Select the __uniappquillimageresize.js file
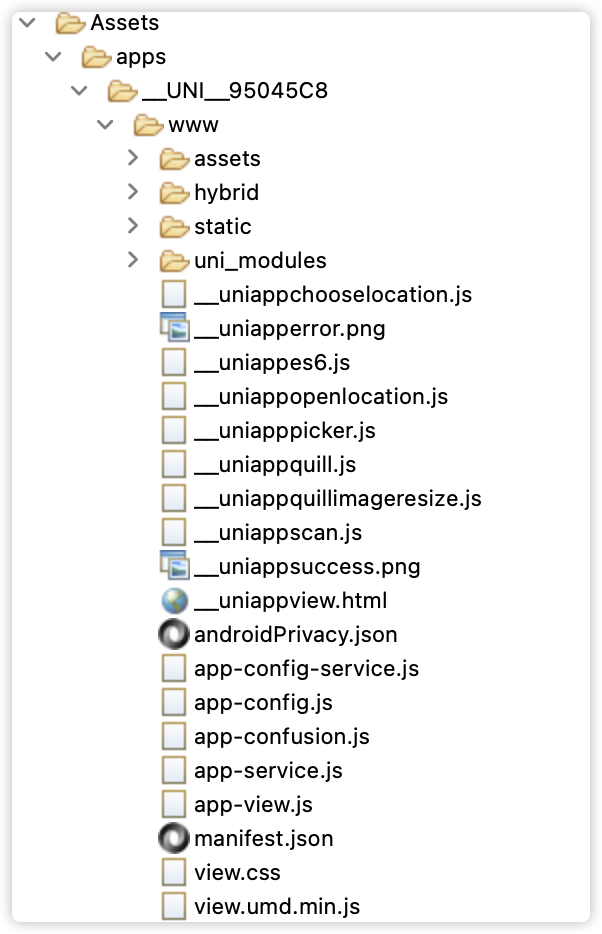Viewport: 602px width, 934px height. click(x=337, y=498)
